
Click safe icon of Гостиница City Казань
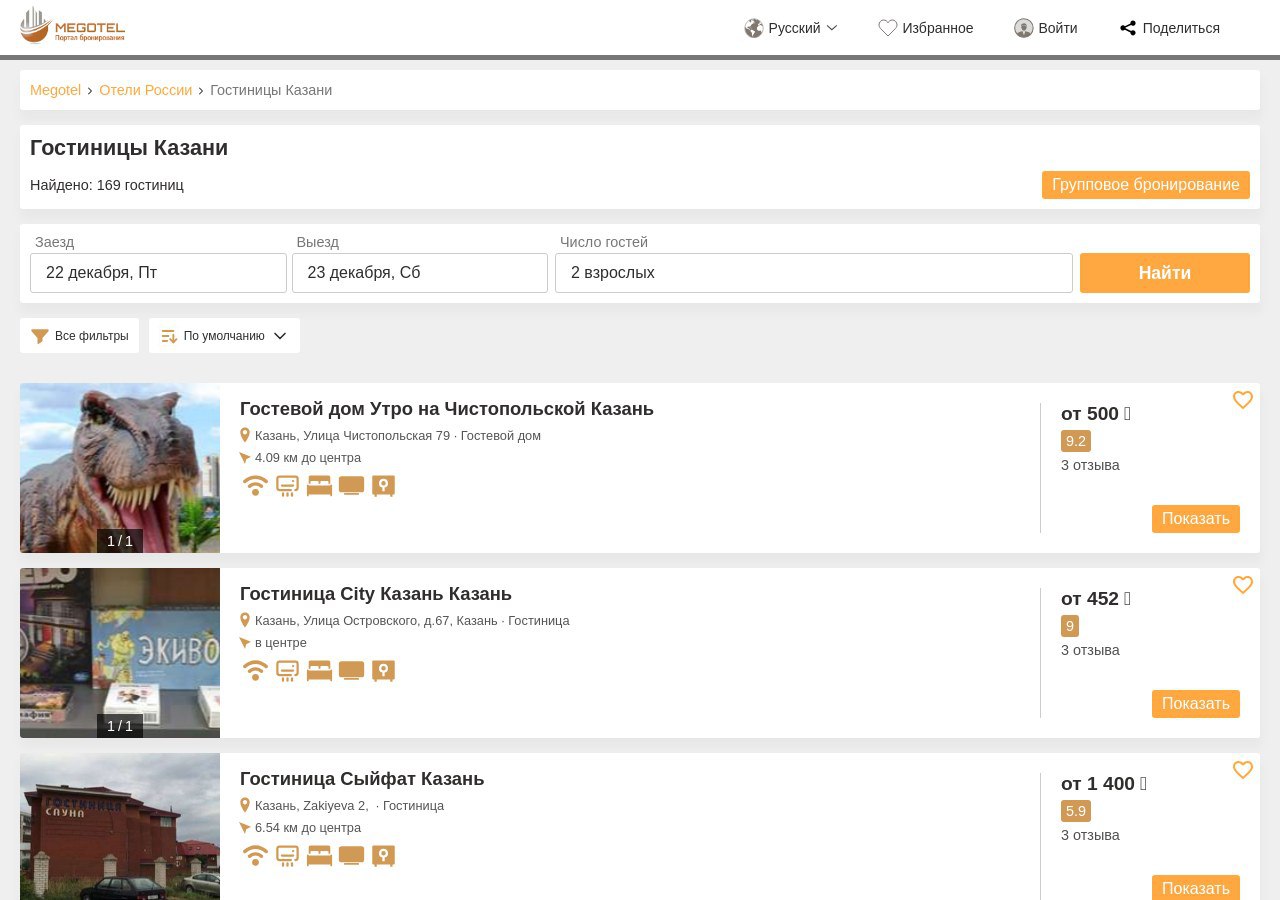point(383,671)
